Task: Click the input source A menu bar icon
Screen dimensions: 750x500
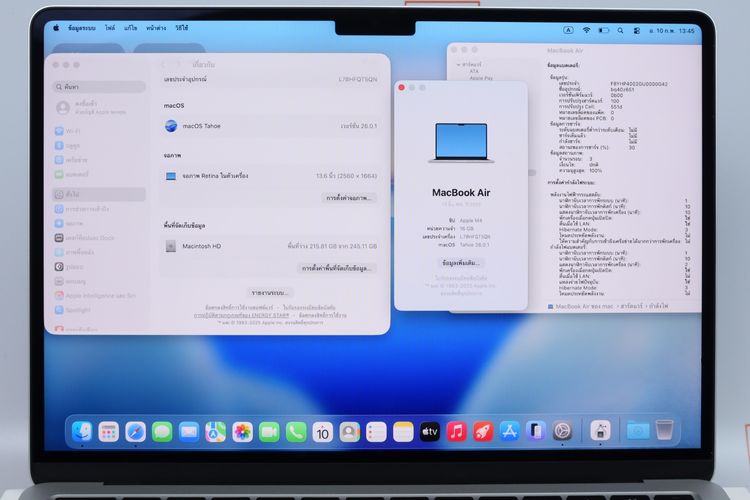Action: click(568, 30)
